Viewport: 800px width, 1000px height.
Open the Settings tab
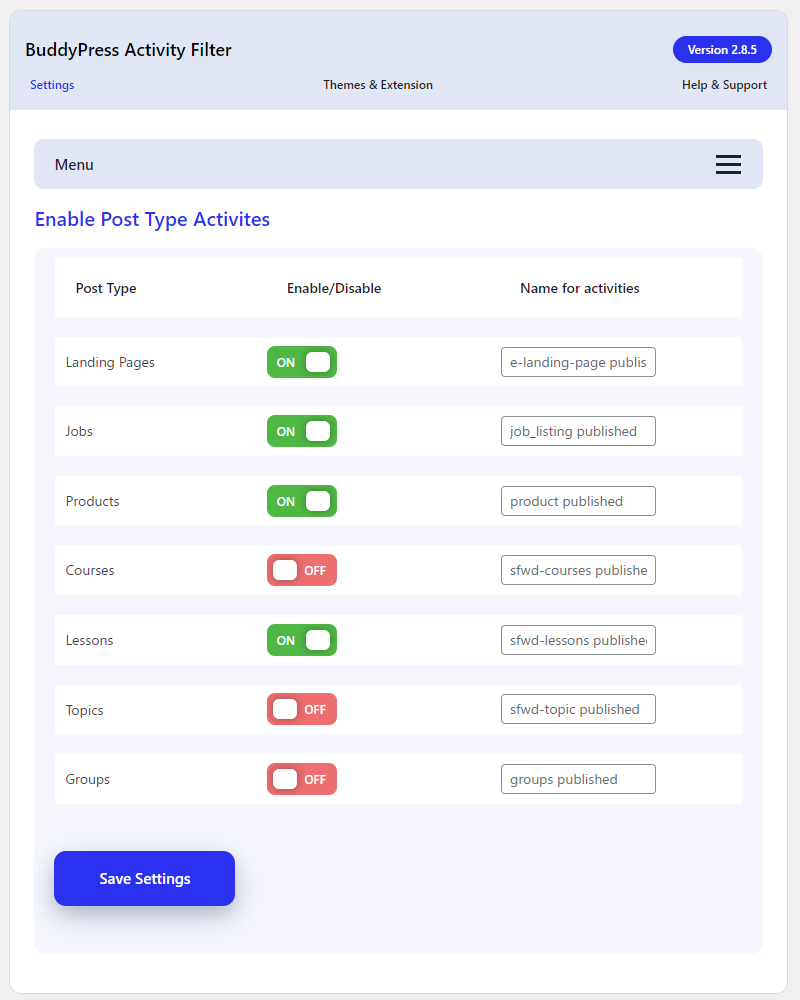point(52,85)
